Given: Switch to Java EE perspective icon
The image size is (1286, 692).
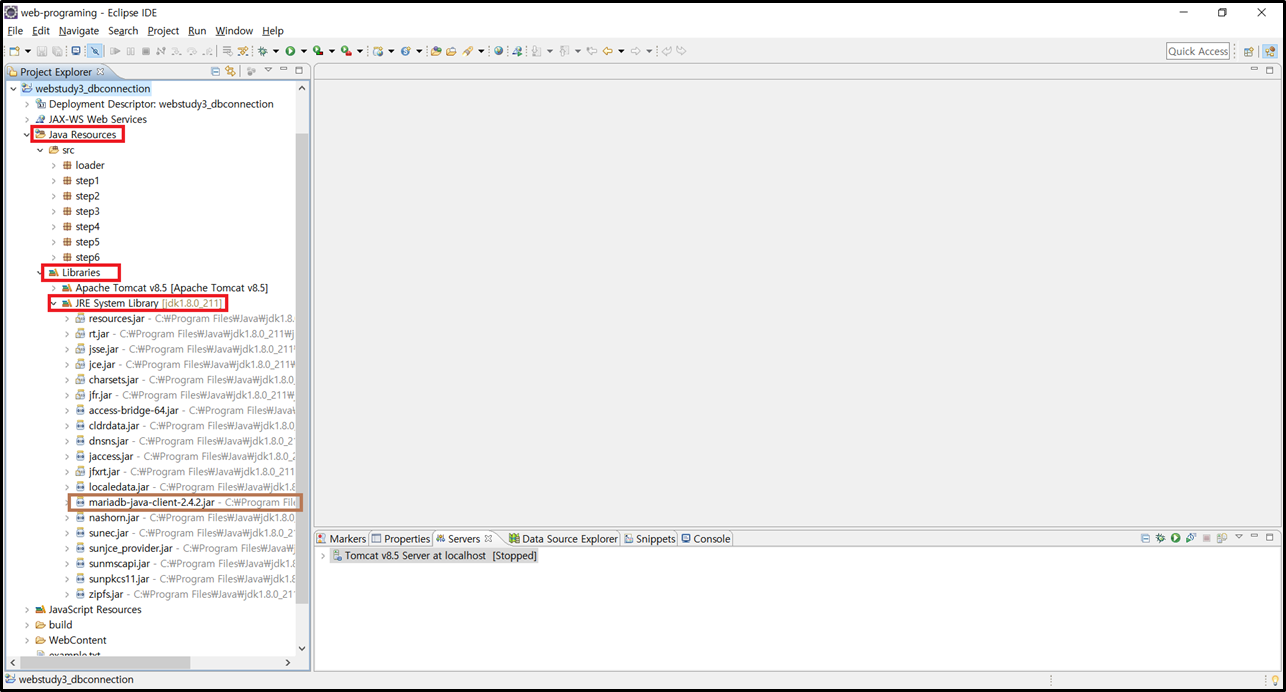Looking at the screenshot, I should (1269, 51).
